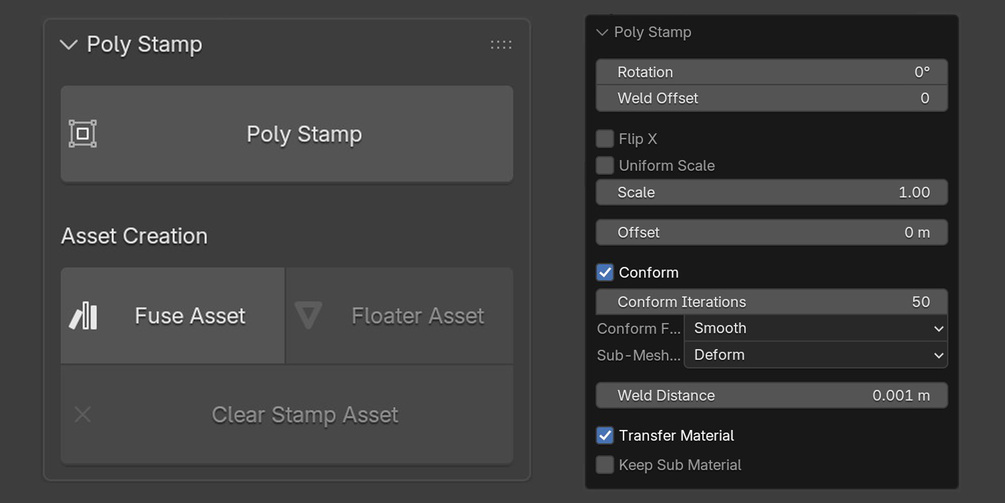Click the Rotation value field
Viewport: 1005px width, 503px height.
pyautogui.click(x=772, y=72)
